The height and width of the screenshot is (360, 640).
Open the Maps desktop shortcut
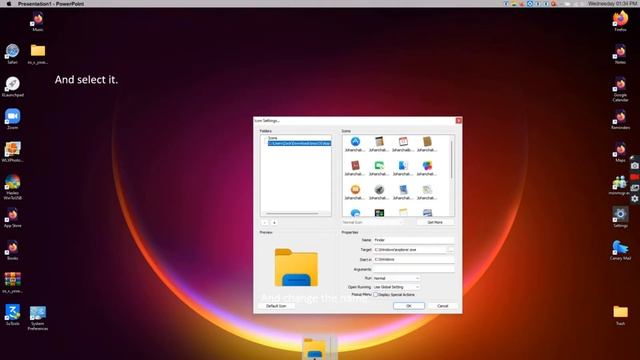tap(620, 152)
